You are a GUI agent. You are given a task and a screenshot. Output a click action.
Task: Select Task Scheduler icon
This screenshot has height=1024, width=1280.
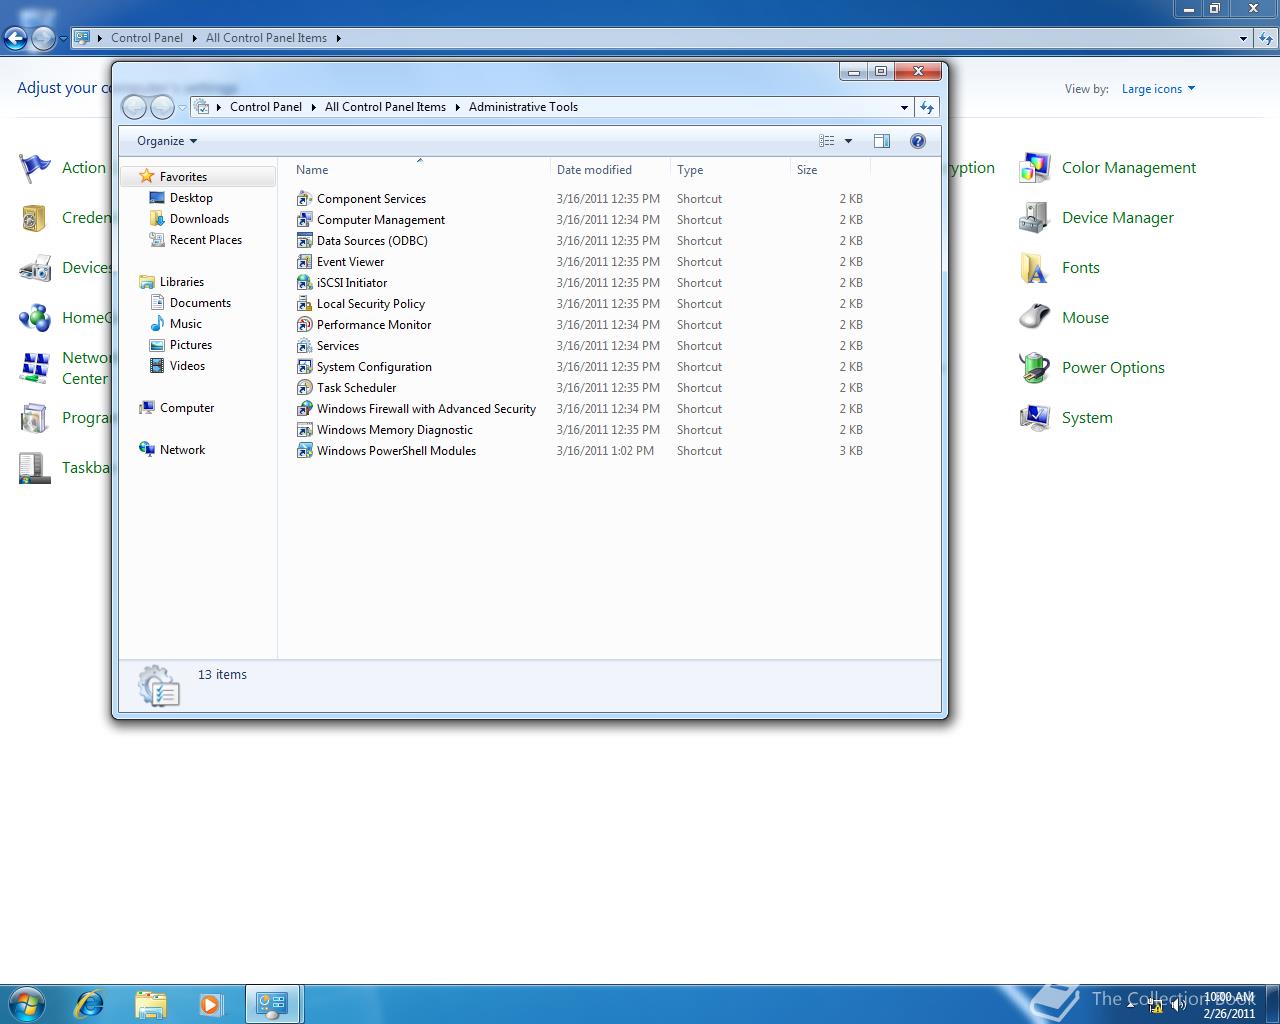click(x=305, y=388)
